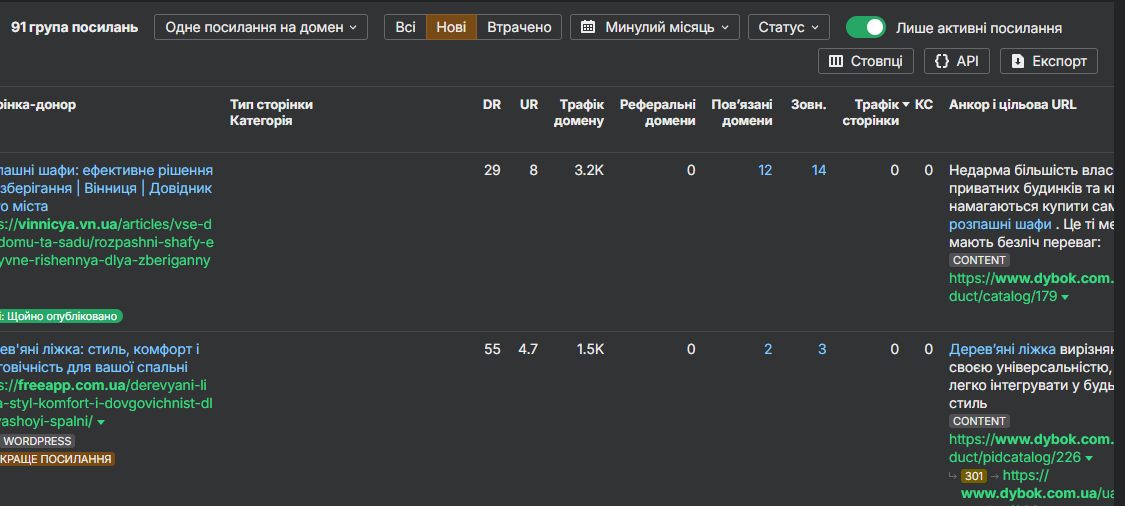Screen dimensions: 1125x506
Task: Click linked domains value 12
Action: [765, 170]
